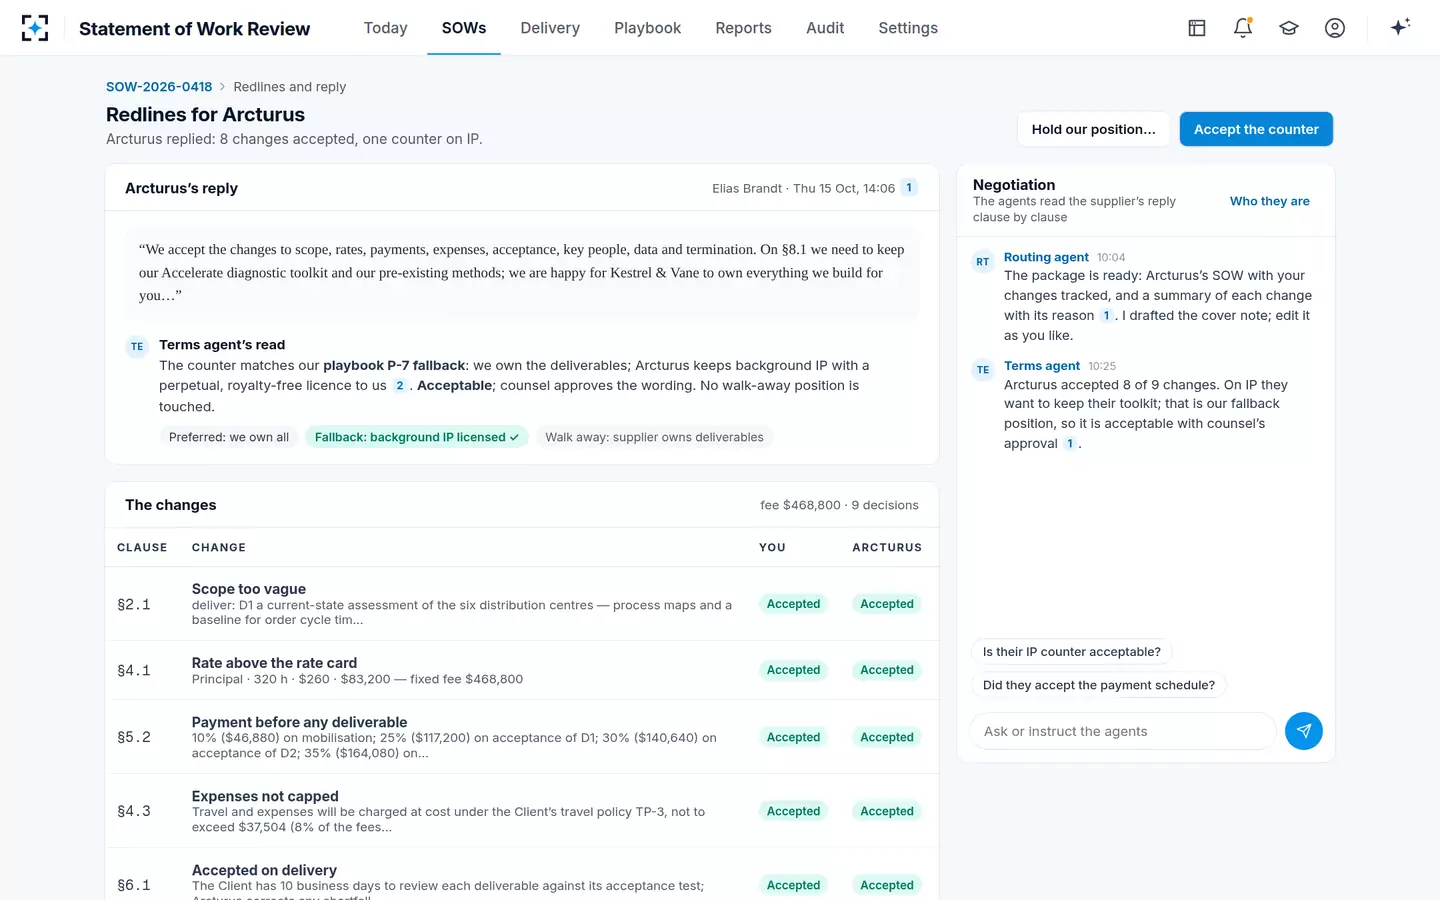Click Accept the counter button

(1256, 129)
